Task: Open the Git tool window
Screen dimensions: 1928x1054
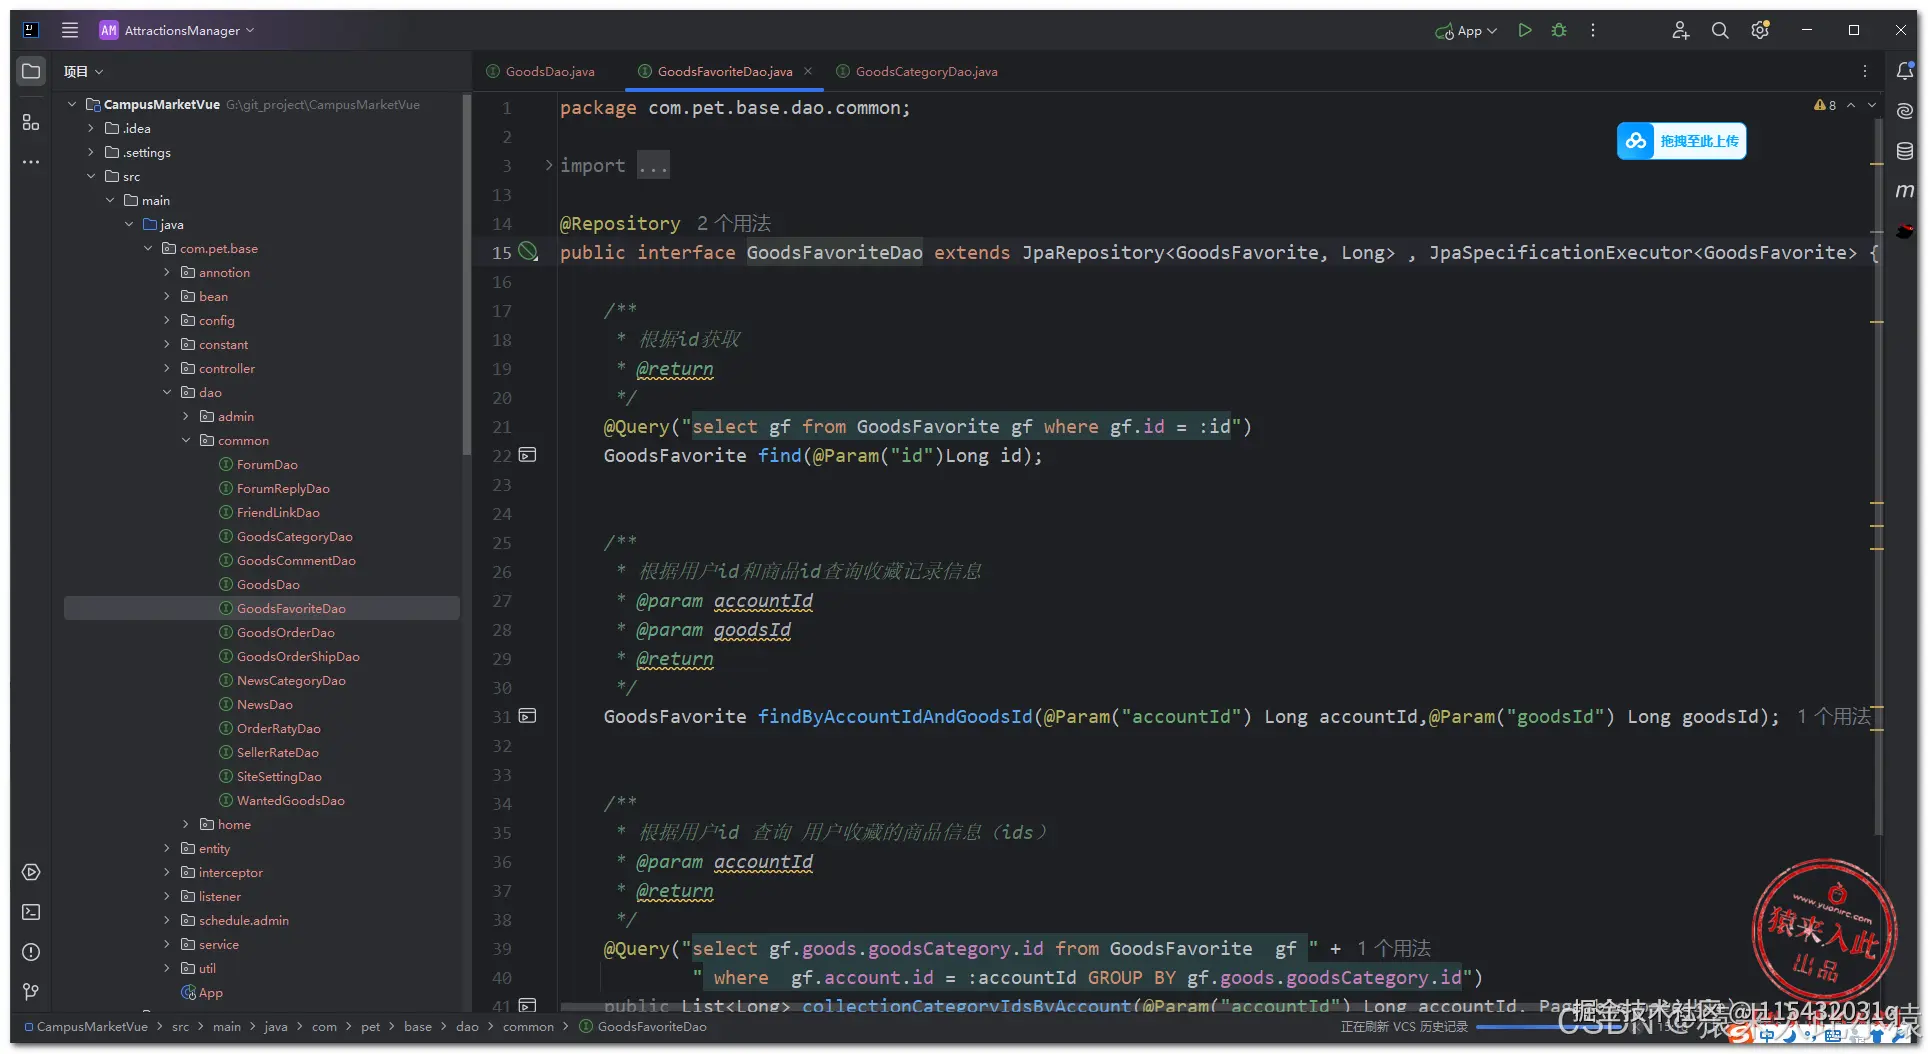Action: click(31, 992)
